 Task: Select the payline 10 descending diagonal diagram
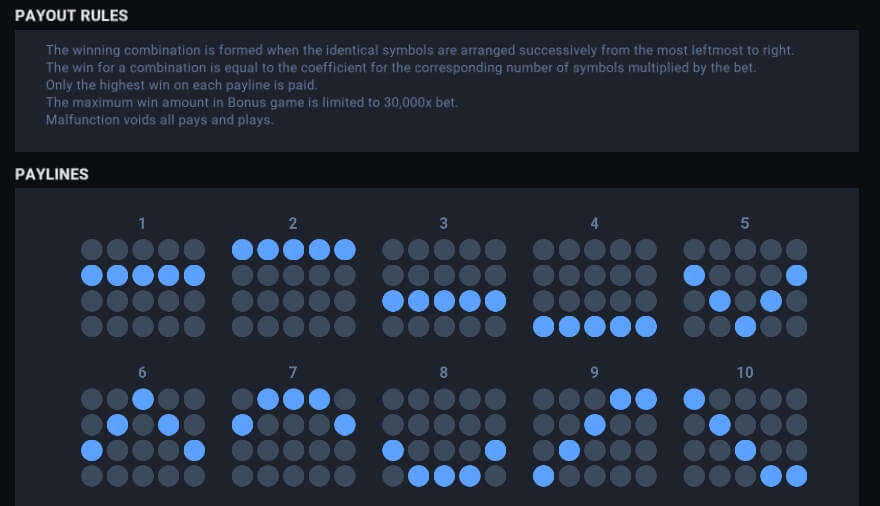[x=745, y=438]
